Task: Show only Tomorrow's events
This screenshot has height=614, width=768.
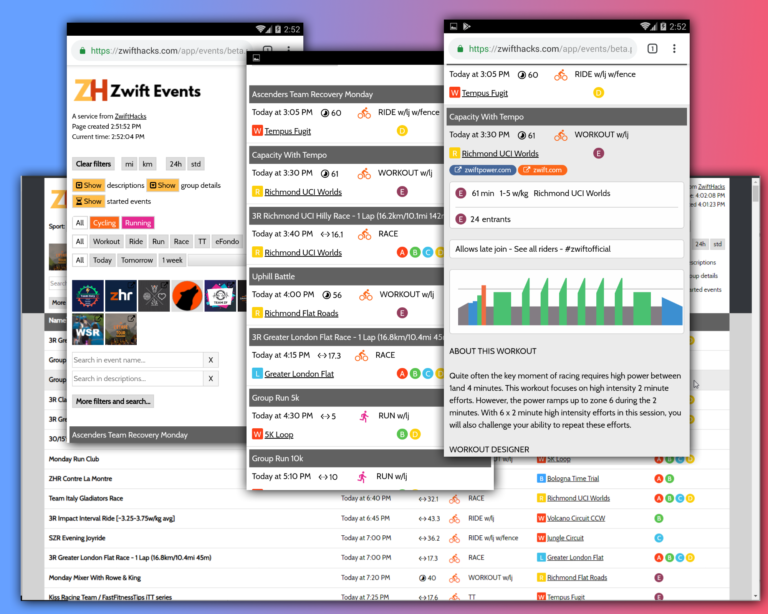Action: [137, 260]
